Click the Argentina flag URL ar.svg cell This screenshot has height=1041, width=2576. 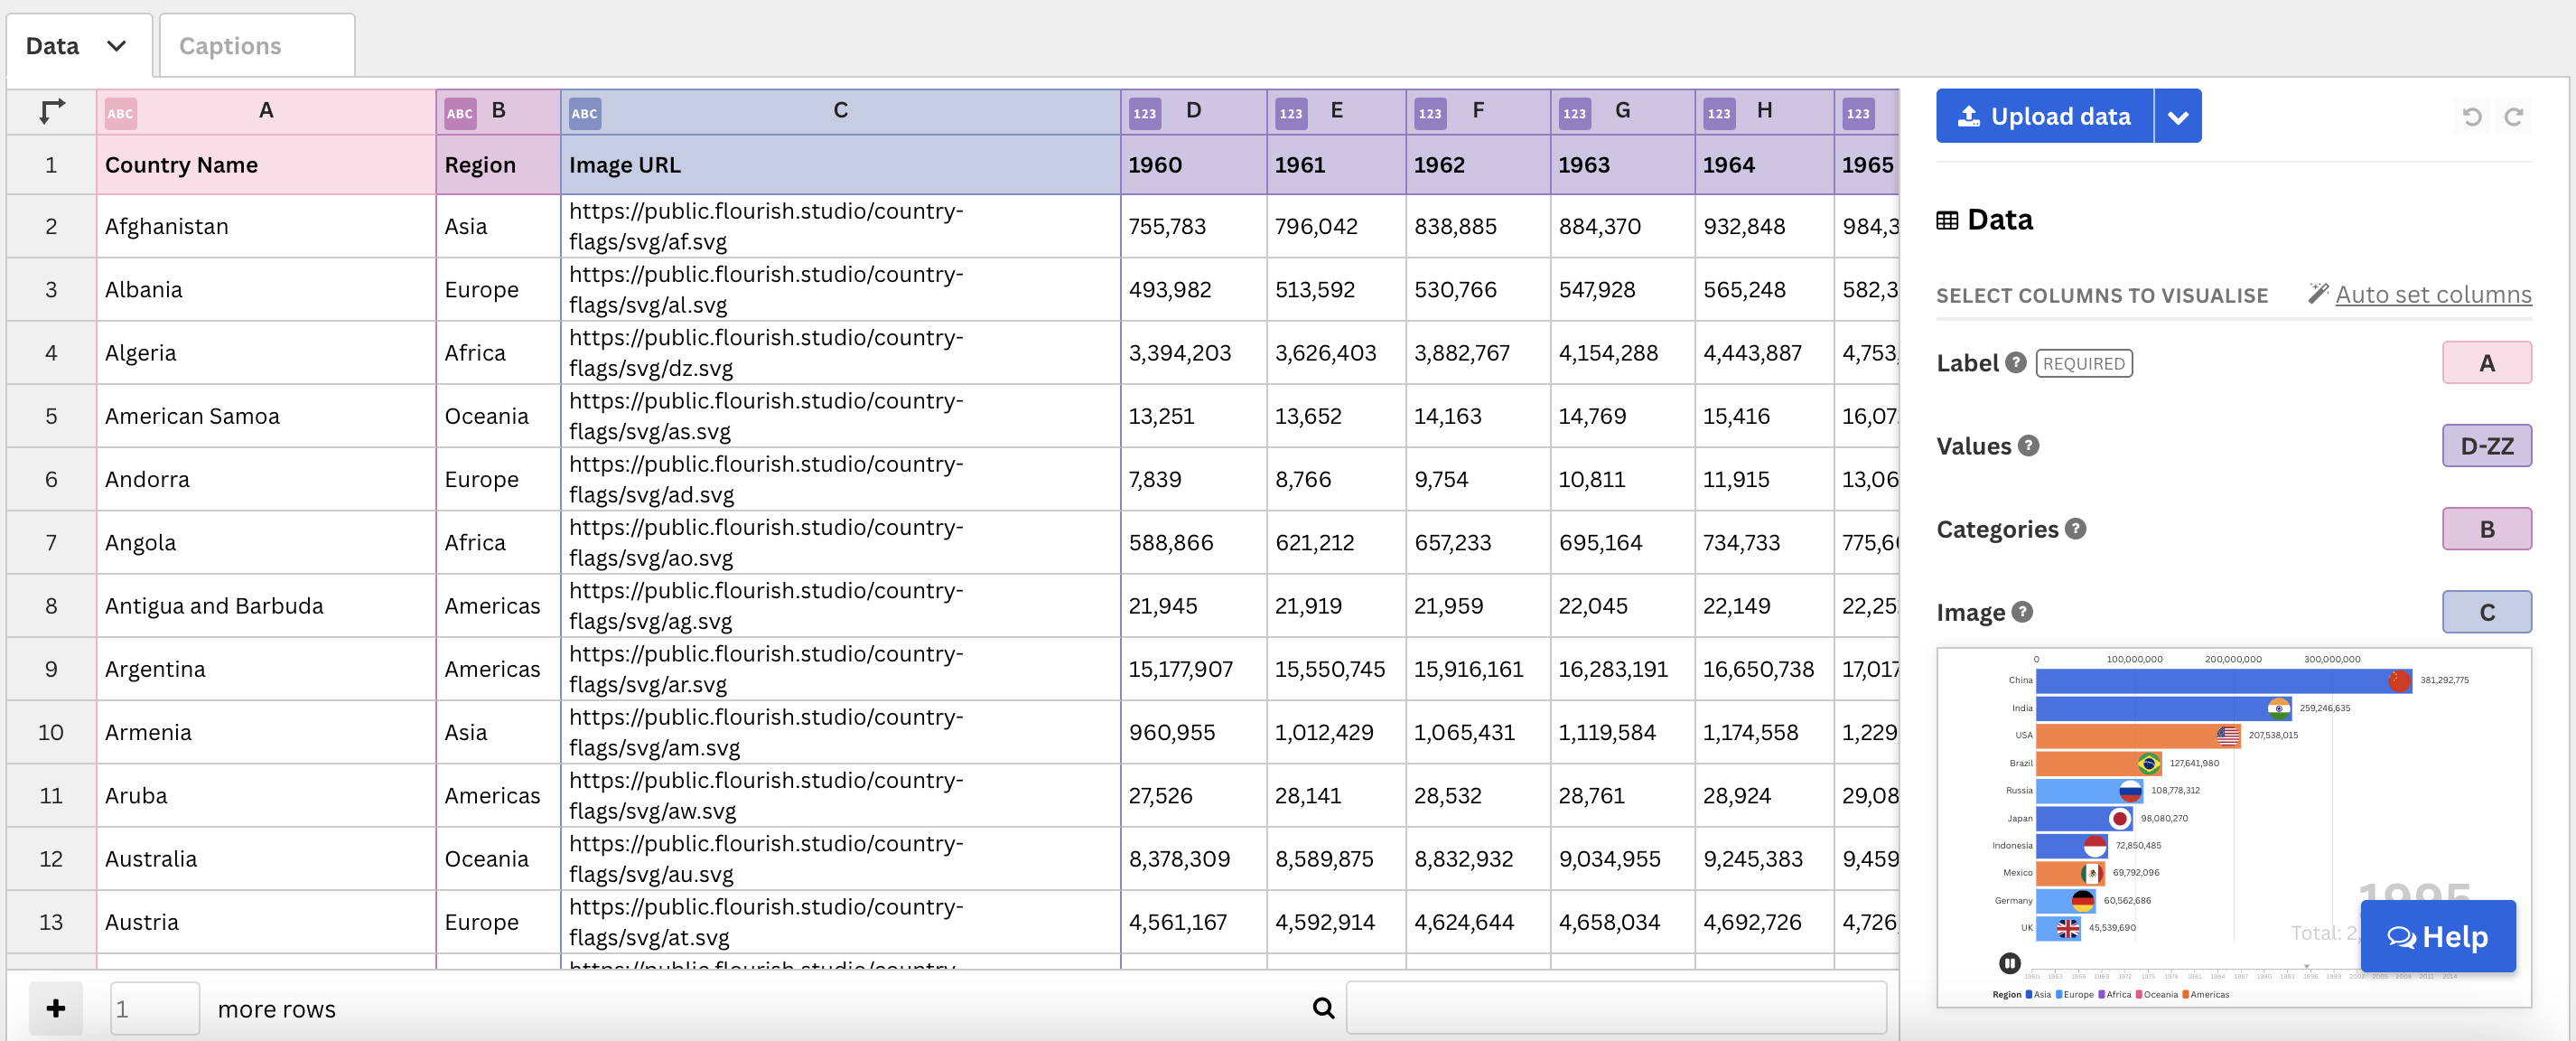840,669
